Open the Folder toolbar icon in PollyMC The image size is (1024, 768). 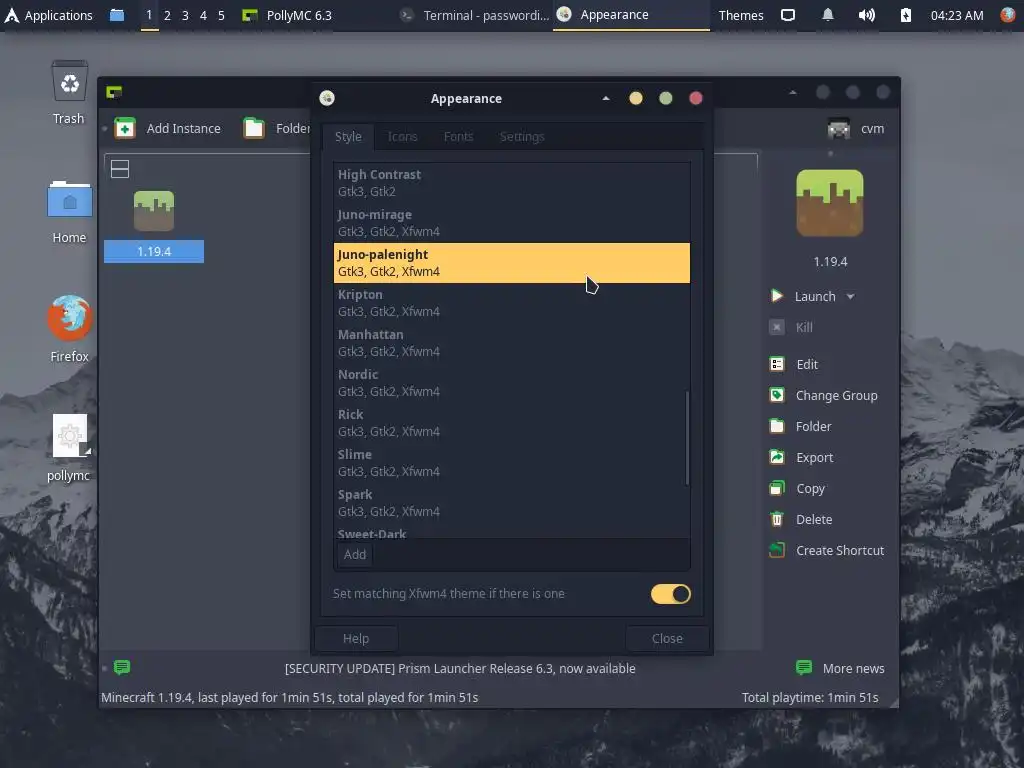coord(253,128)
